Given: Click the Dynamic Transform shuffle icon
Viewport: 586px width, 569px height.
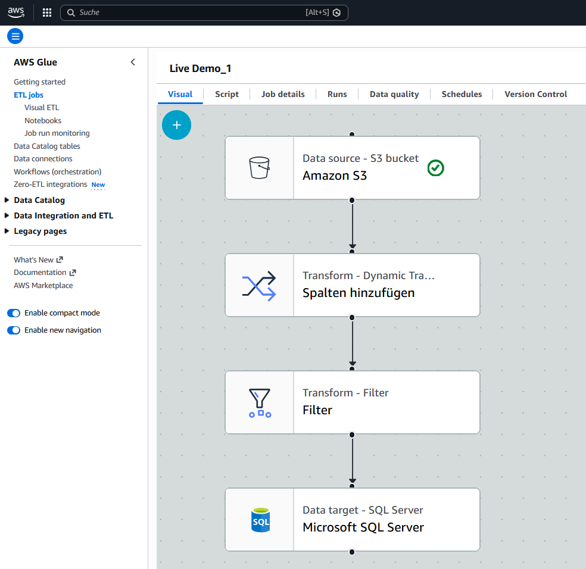Looking at the screenshot, I should click(x=259, y=285).
